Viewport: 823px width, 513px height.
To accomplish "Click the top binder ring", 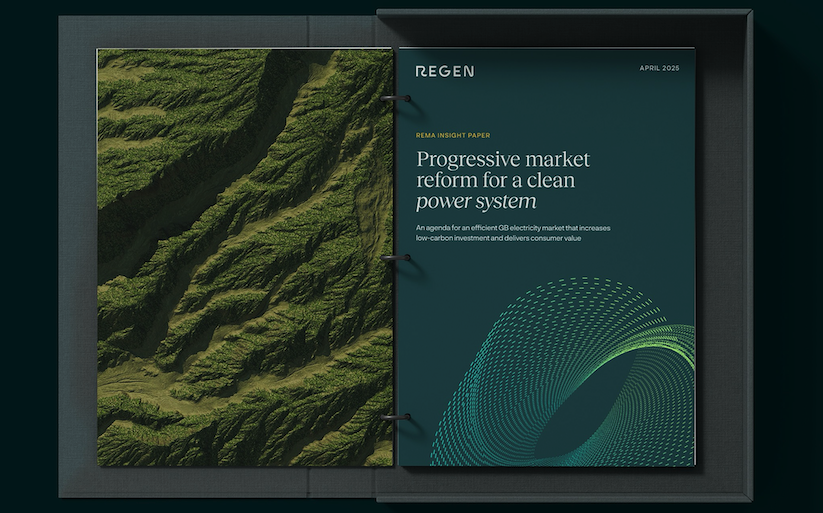I will click(399, 98).
